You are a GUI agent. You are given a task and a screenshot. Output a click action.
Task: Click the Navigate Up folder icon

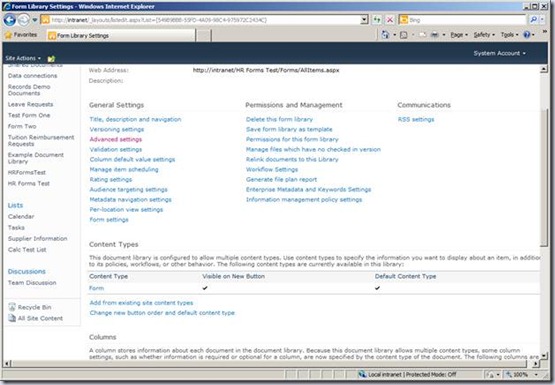[51, 59]
